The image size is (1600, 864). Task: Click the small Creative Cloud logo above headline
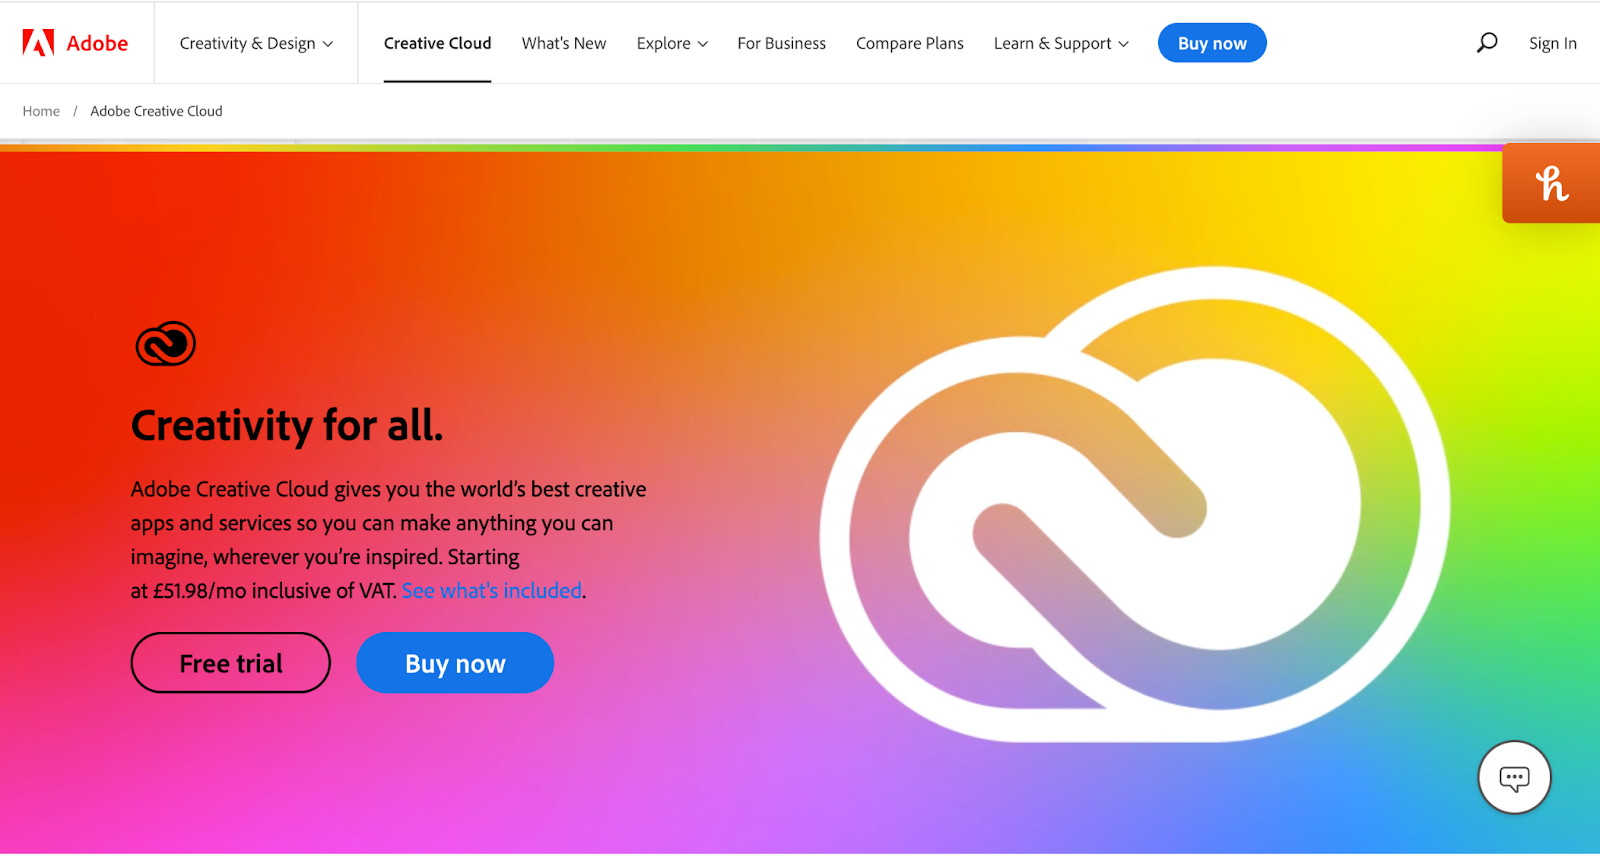point(165,344)
